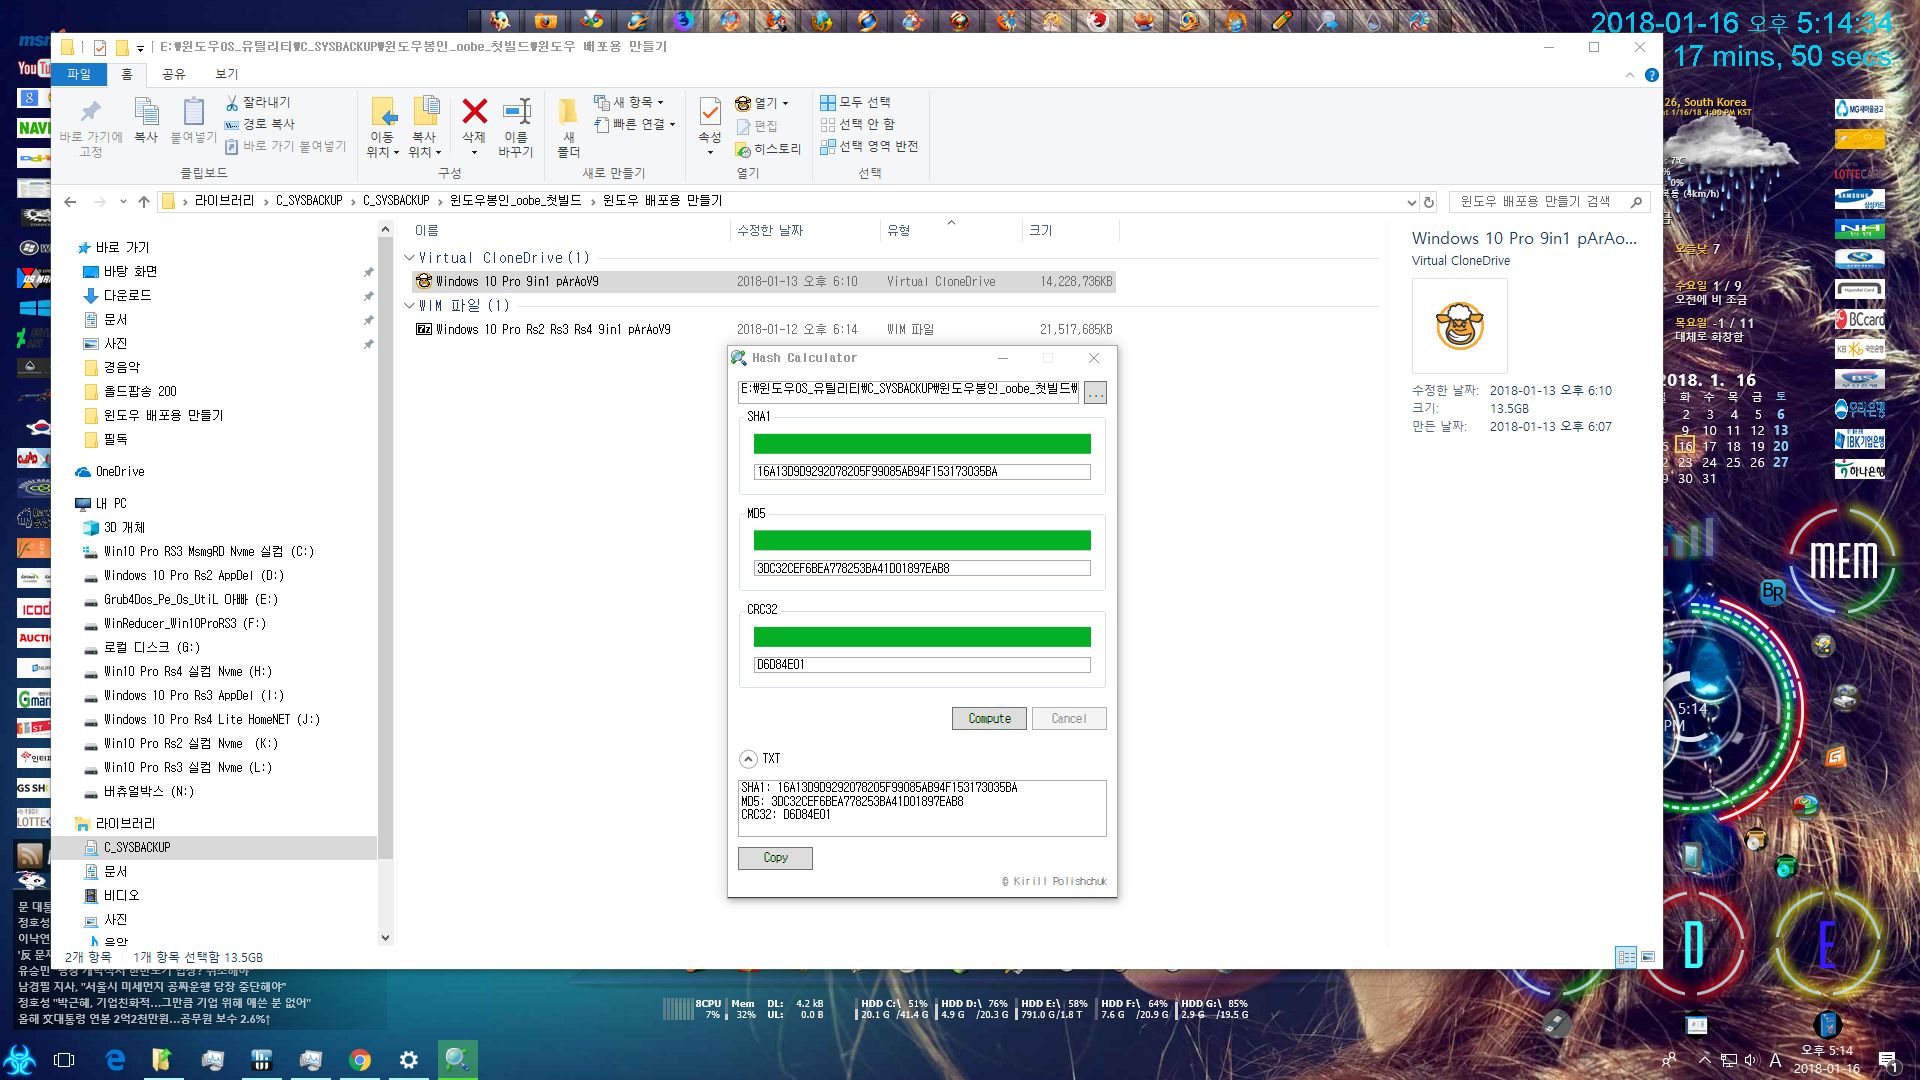This screenshot has width=1920, height=1080.
Task: Select drive 버츄얼박스 (N:) in the tree
Action: (149, 792)
